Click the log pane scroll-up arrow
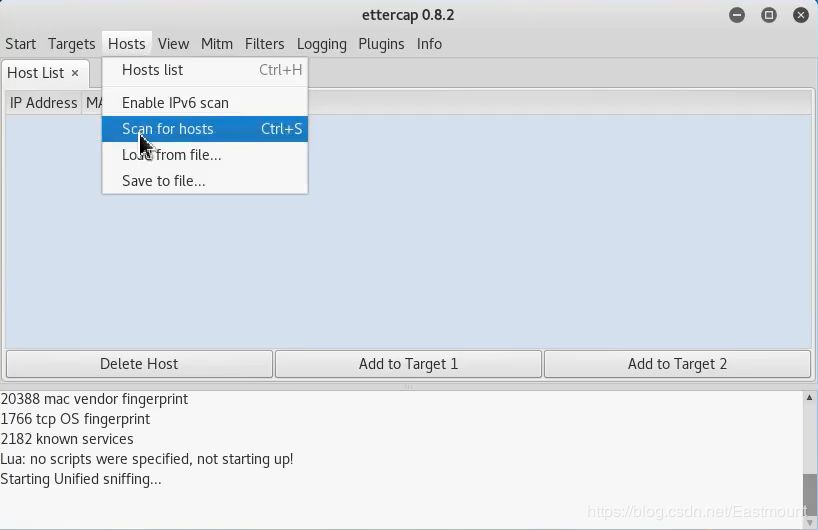The image size is (818, 530). [x=809, y=398]
